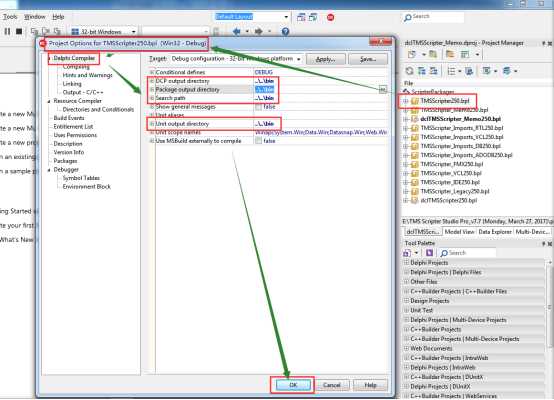Image resolution: width=554 pixels, height=400 pixels.
Task: Click the Tool Palette vertical scrollbar
Action: [x=550, y=329]
